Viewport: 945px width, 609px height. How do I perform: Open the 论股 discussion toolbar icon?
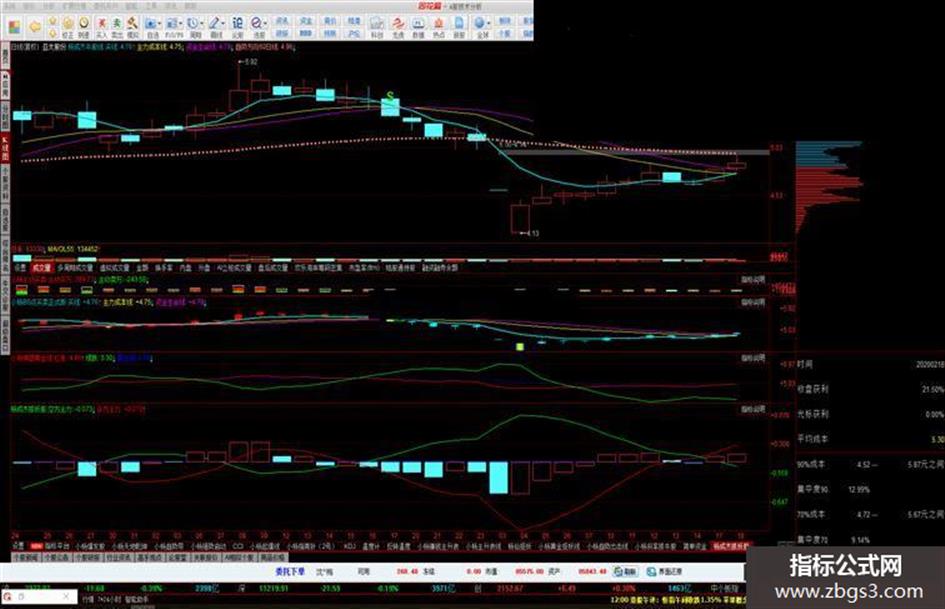(237, 27)
